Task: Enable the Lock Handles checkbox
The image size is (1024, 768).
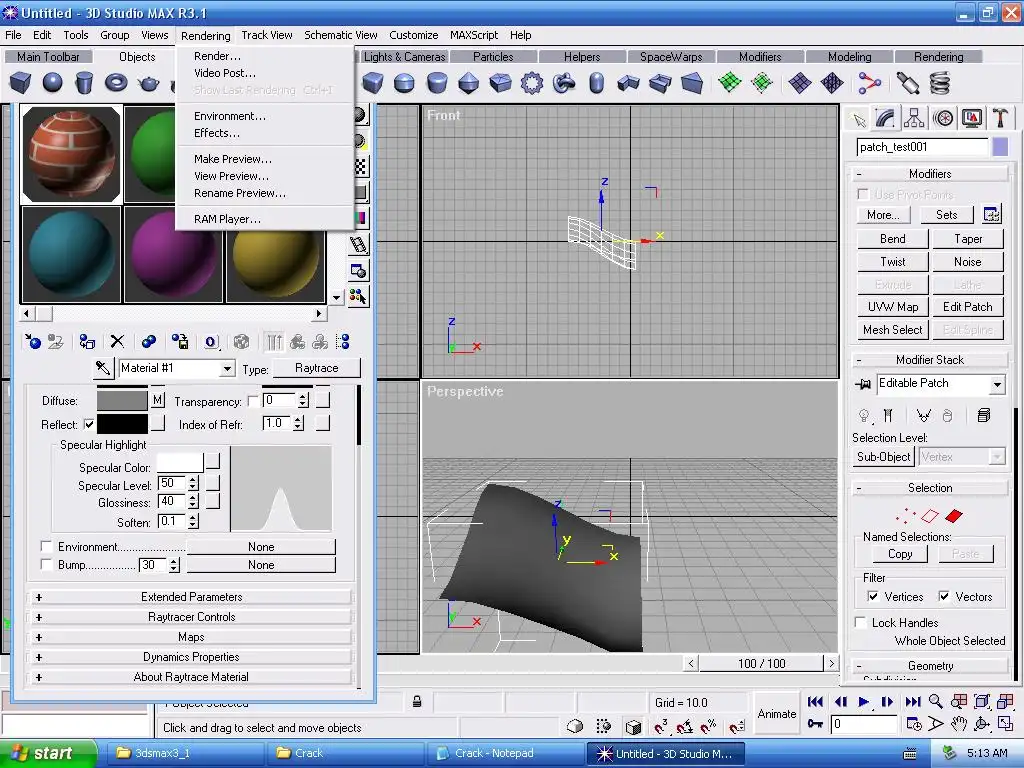Action: click(x=861, y=622)
